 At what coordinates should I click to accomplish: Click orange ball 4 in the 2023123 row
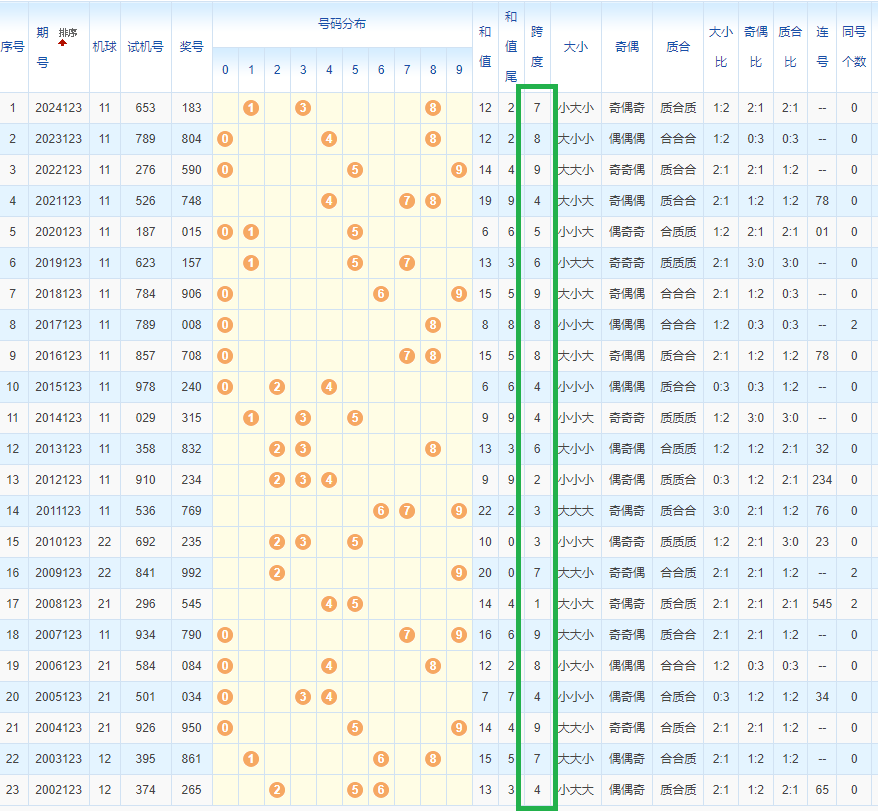pos(329,139)
